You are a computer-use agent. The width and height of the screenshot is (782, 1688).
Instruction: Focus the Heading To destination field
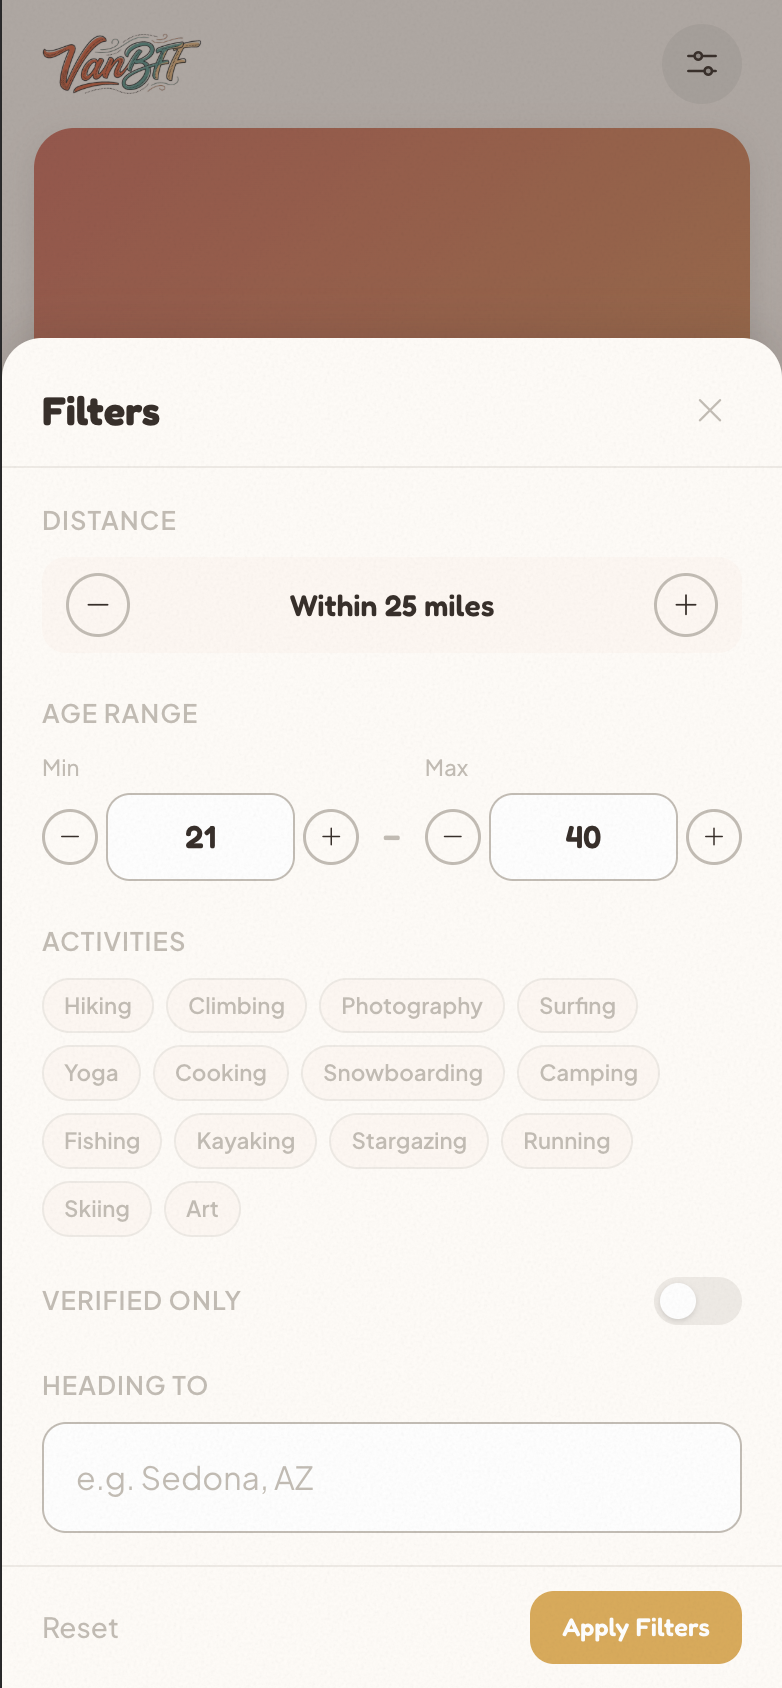[392, 1477]
